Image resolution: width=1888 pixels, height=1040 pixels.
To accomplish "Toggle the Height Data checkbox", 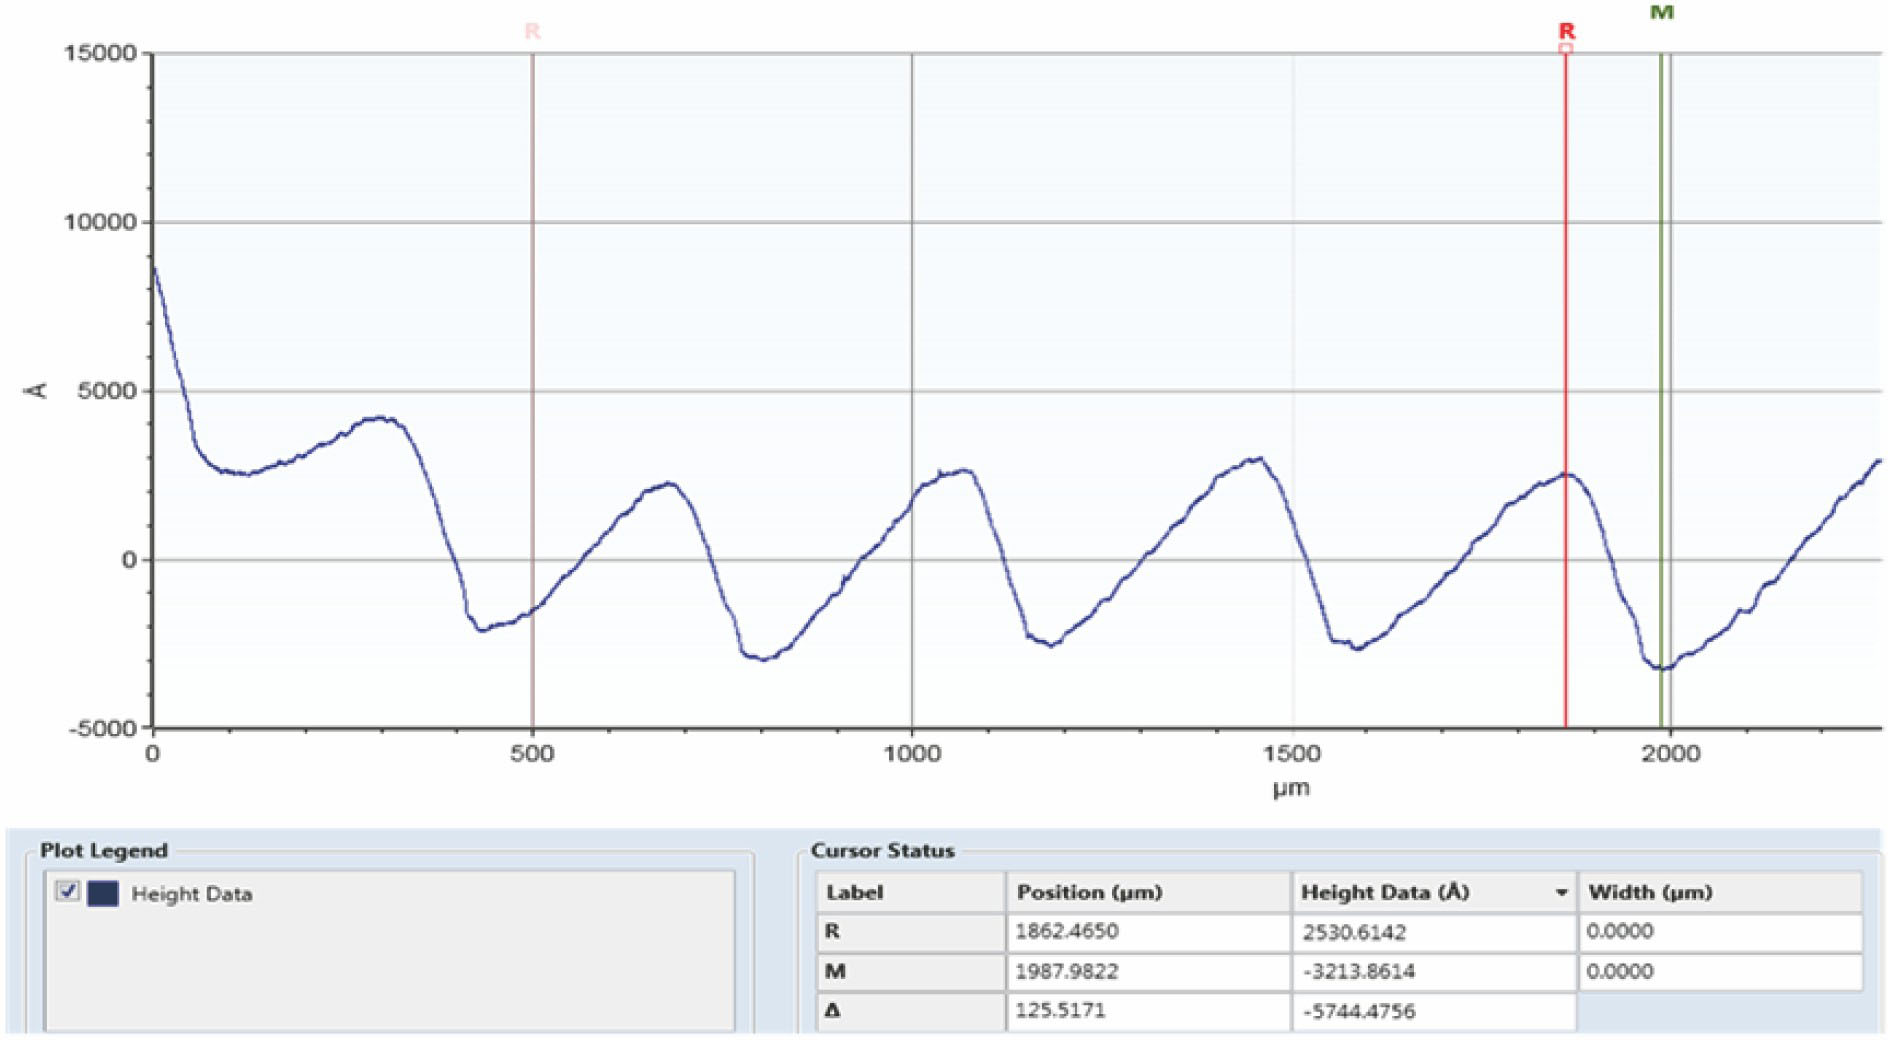I will click(x=68, y=891).
